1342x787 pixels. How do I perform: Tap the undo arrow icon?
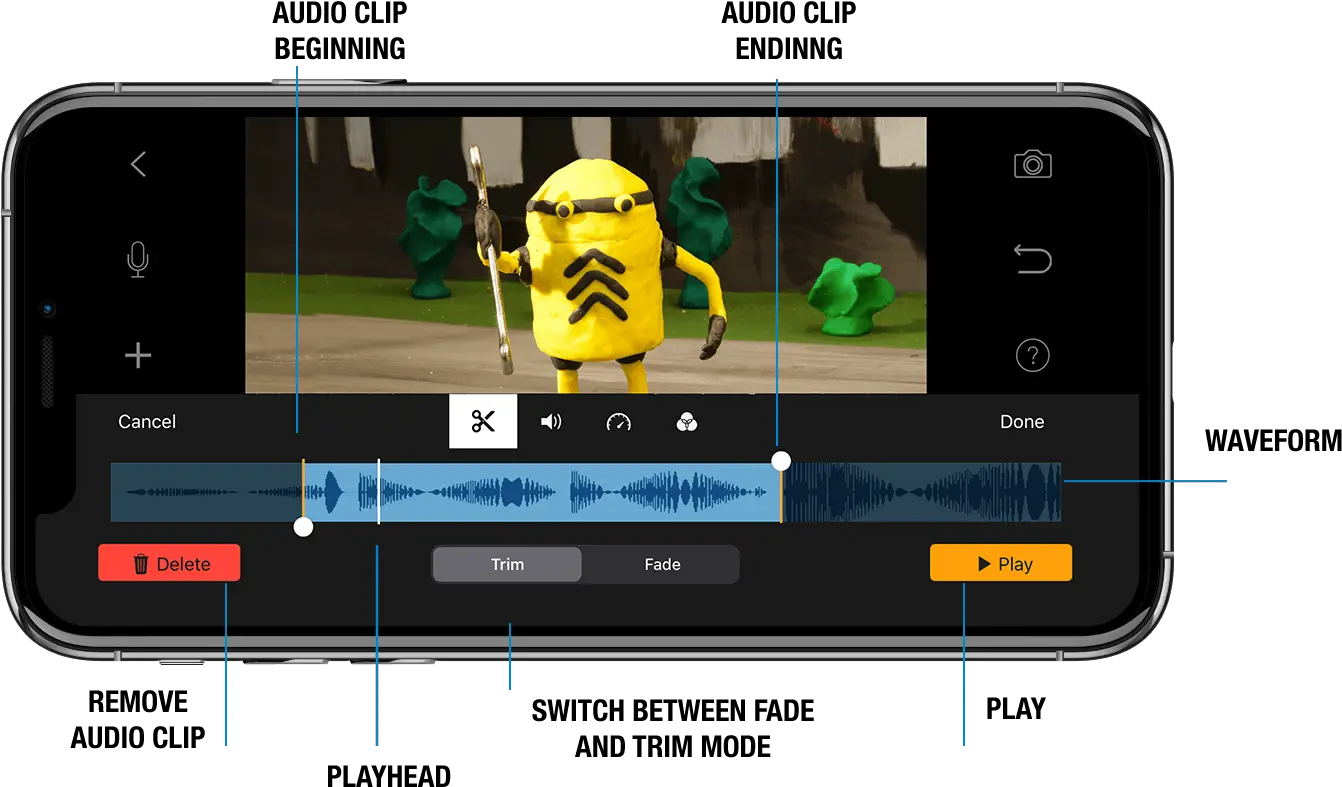click(1032, 259)
